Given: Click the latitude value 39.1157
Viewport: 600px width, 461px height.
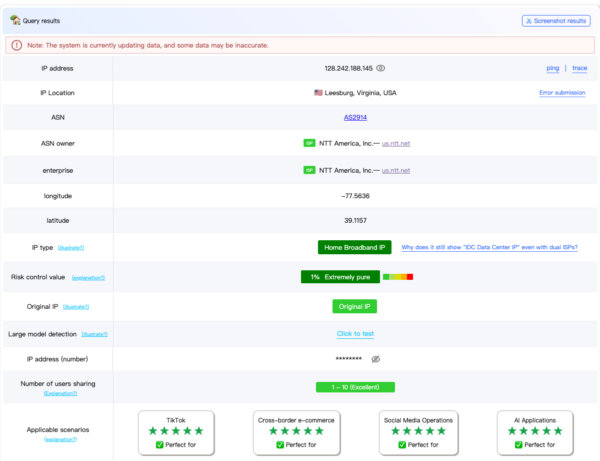Looking at the screenshot, I should [355, 220].
